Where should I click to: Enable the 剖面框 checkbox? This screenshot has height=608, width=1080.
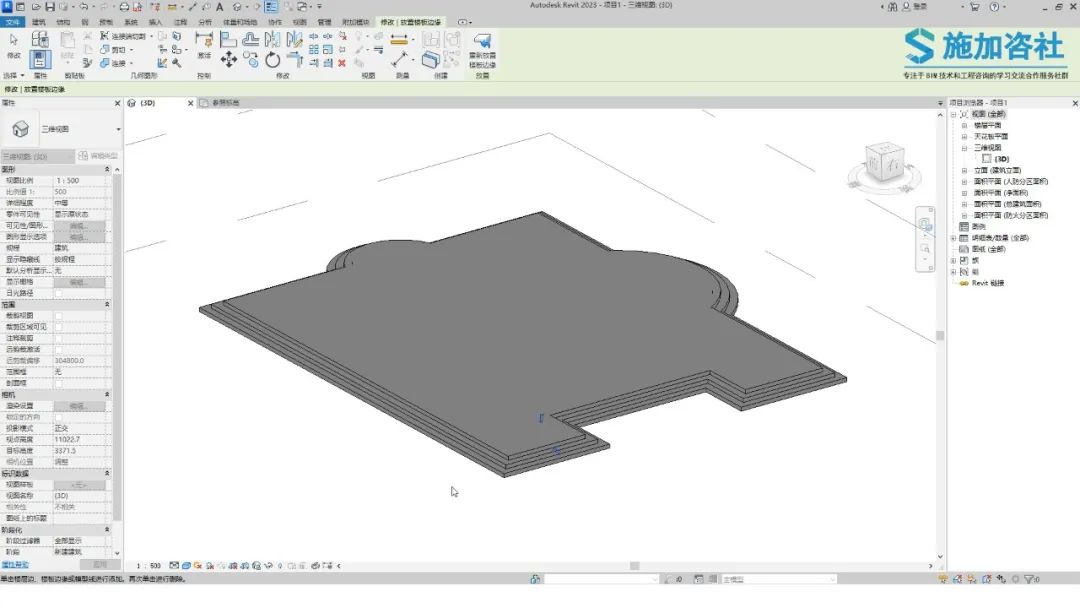tap(59, 384)
